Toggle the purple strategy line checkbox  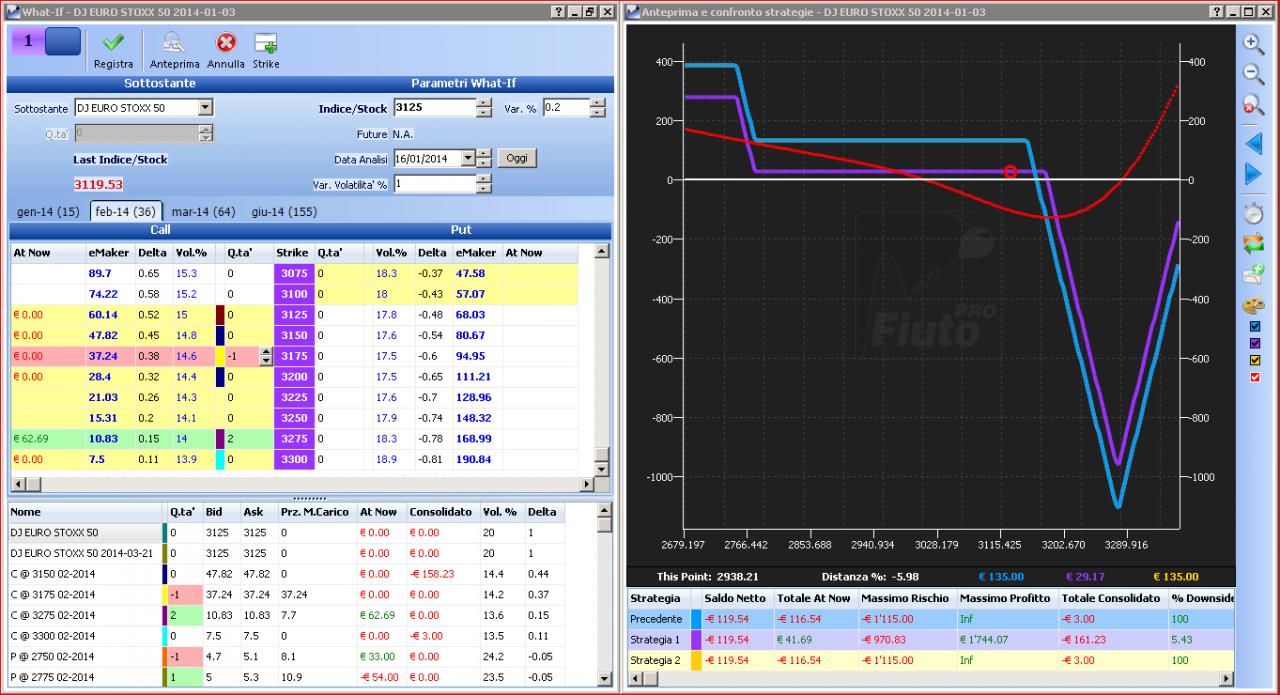click(1256, 343)
